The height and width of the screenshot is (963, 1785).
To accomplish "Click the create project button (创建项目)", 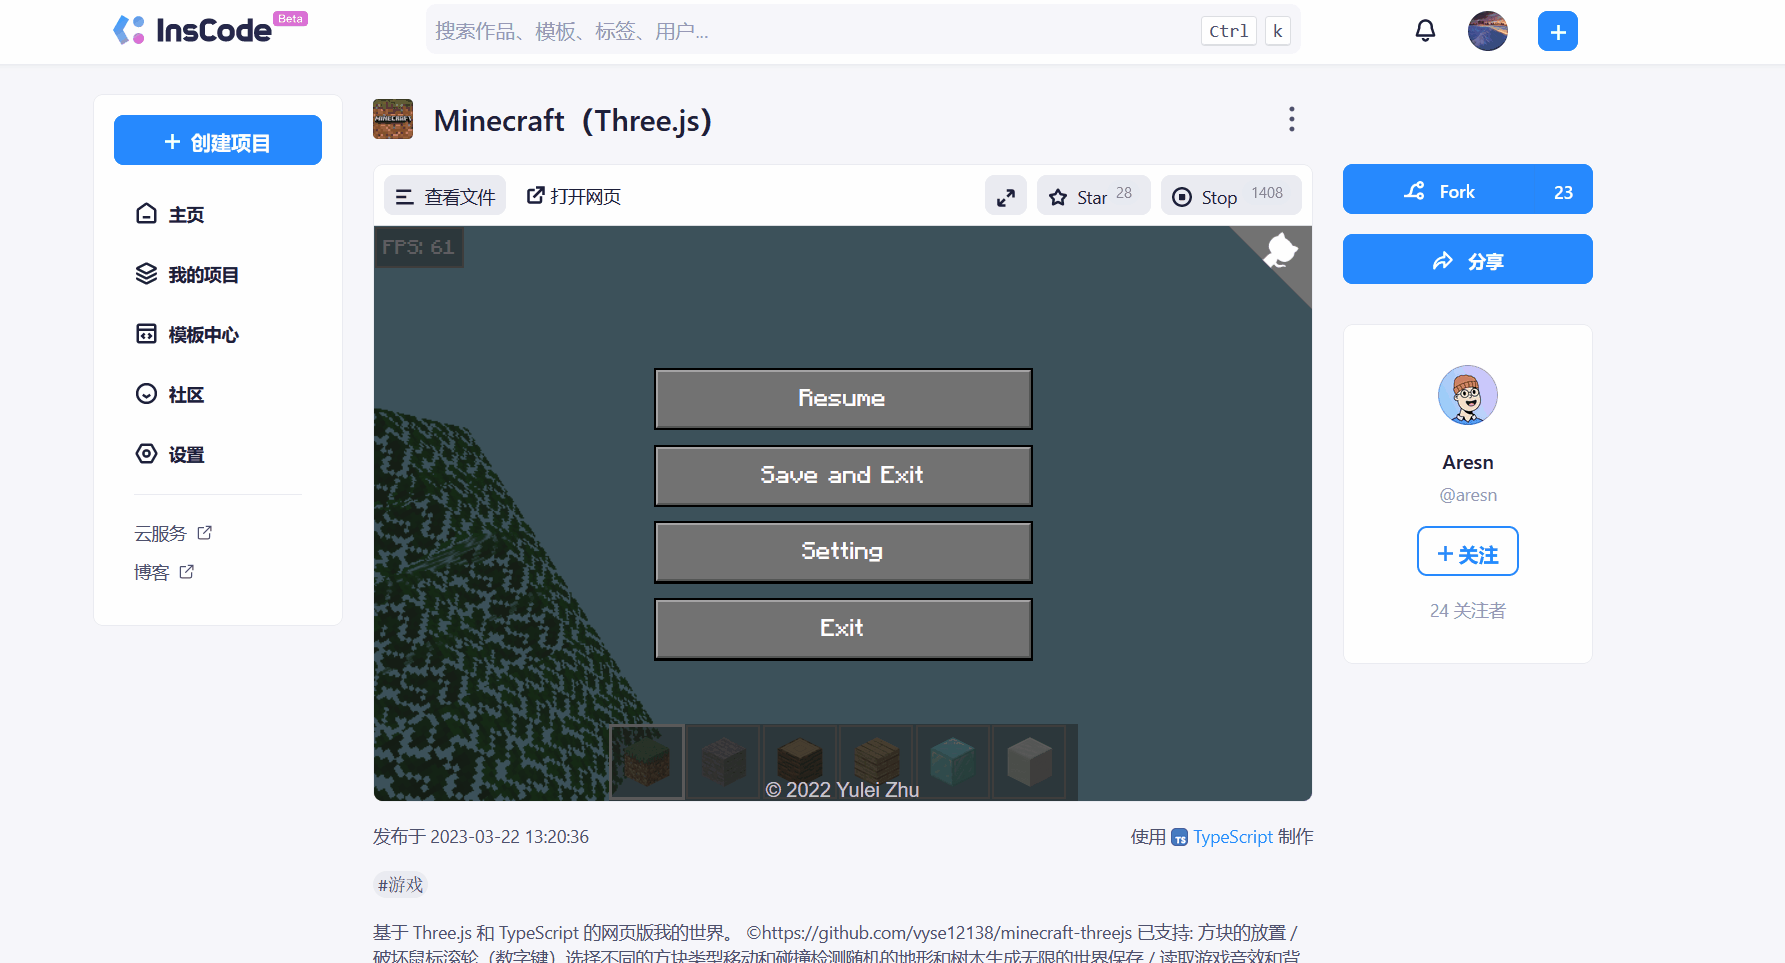I will tap(218, 141).
